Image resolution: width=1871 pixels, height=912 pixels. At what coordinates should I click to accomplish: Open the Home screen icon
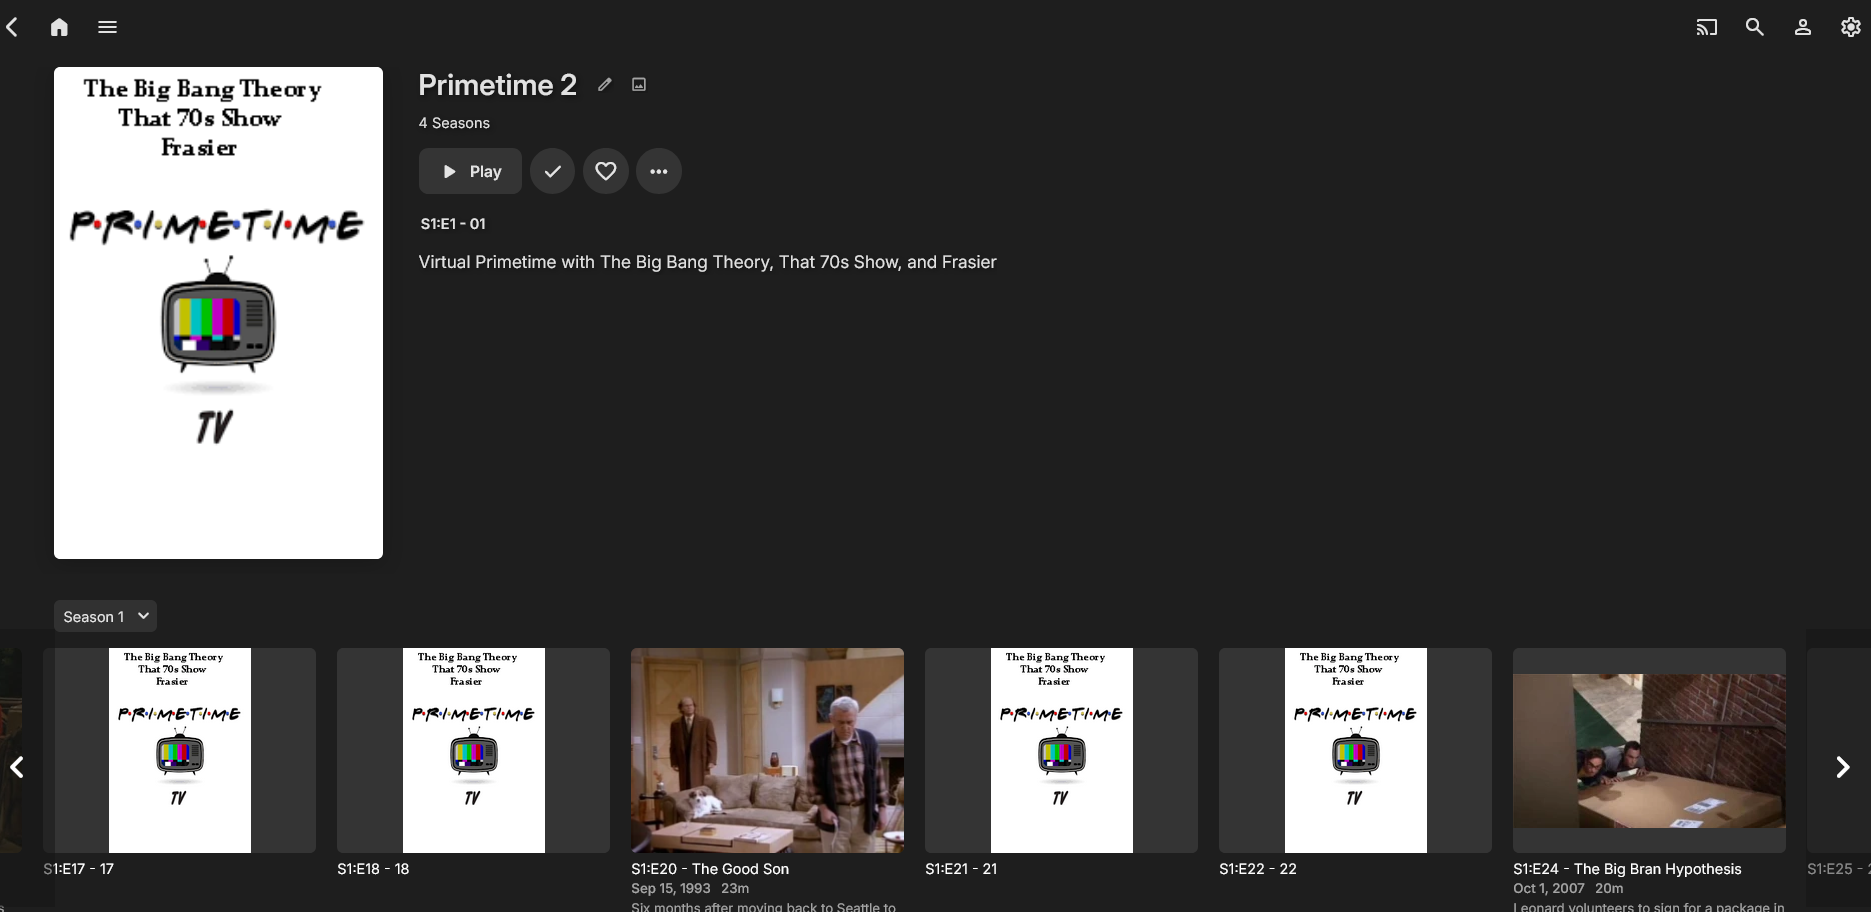[60, 27]
